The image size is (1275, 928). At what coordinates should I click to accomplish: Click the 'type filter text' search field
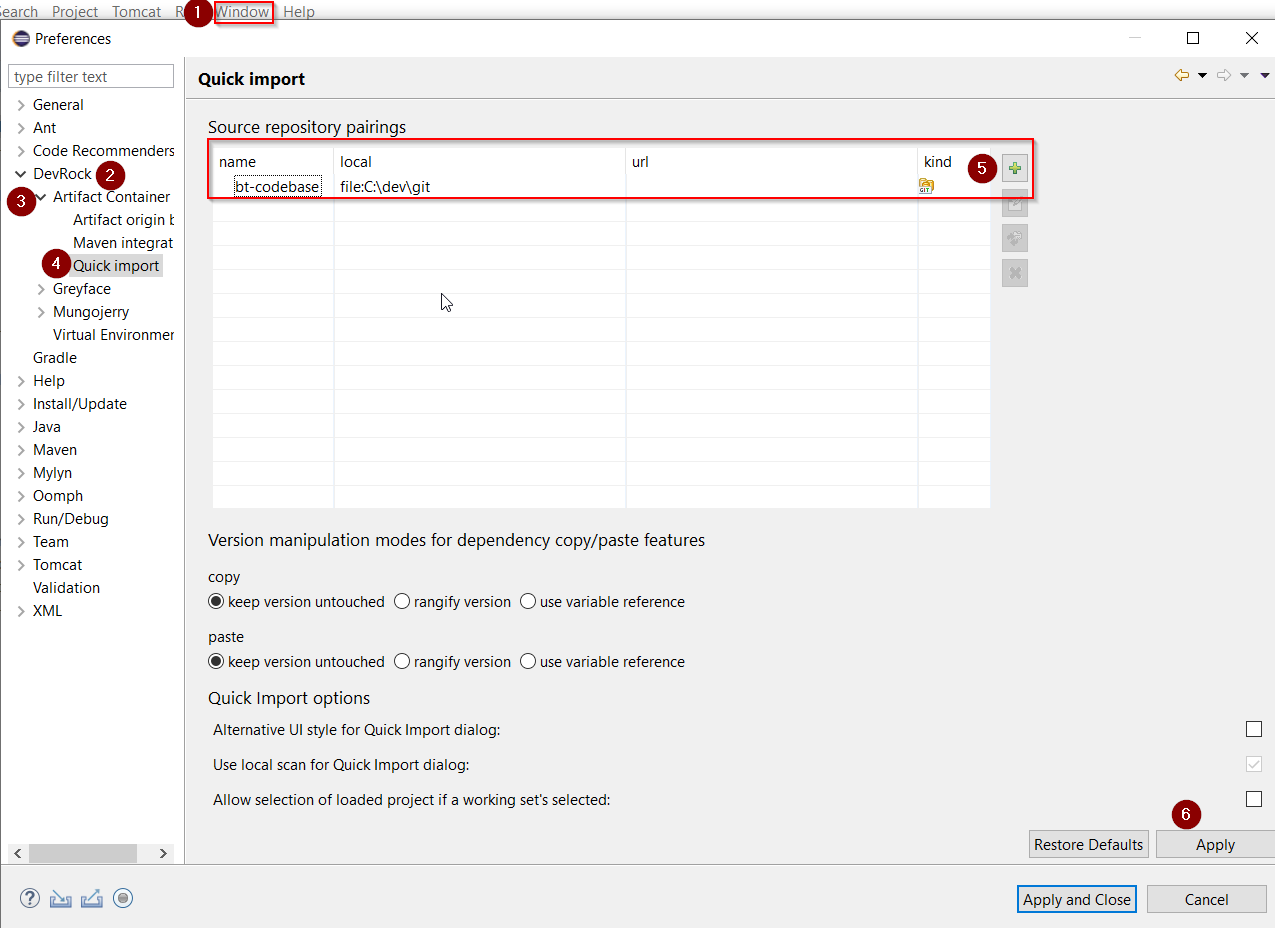(x=91, y=77)
